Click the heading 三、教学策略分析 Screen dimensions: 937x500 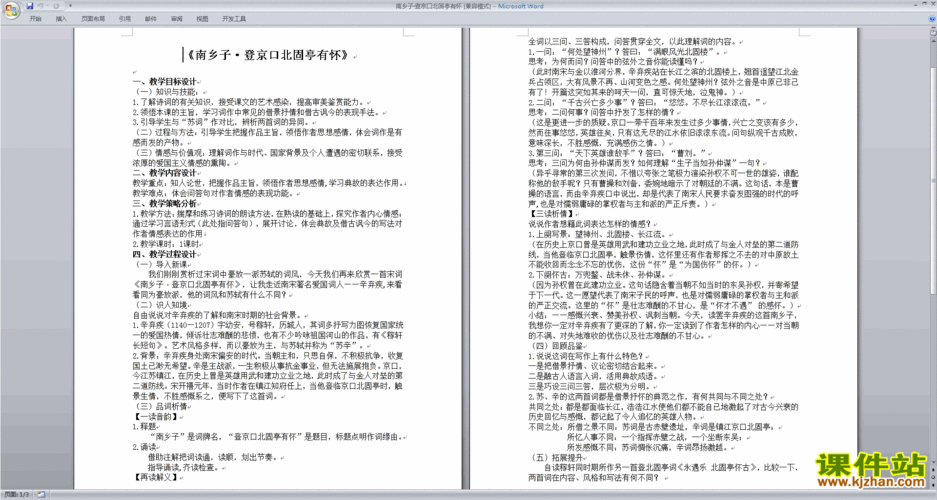(x=164, y=204)
